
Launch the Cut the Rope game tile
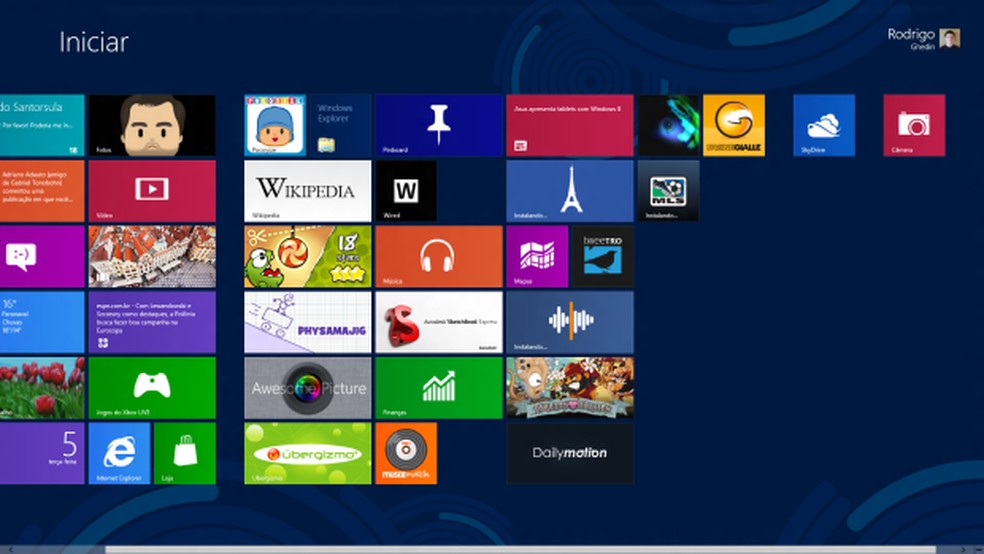point(308,257)
